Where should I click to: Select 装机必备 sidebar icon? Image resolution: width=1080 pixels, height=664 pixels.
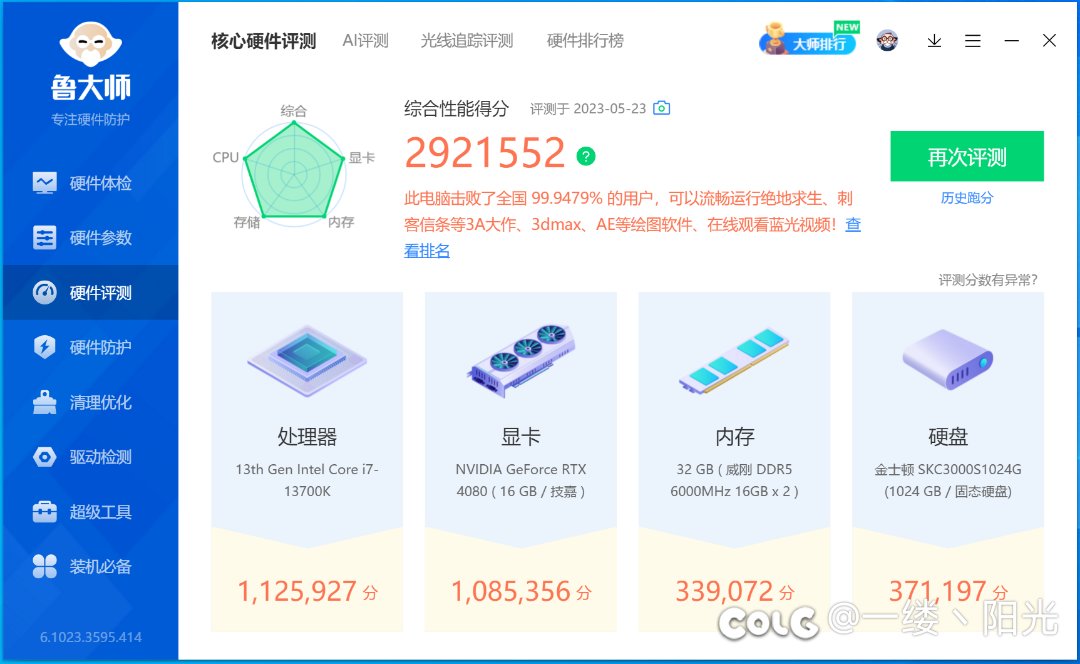[45, 566]
